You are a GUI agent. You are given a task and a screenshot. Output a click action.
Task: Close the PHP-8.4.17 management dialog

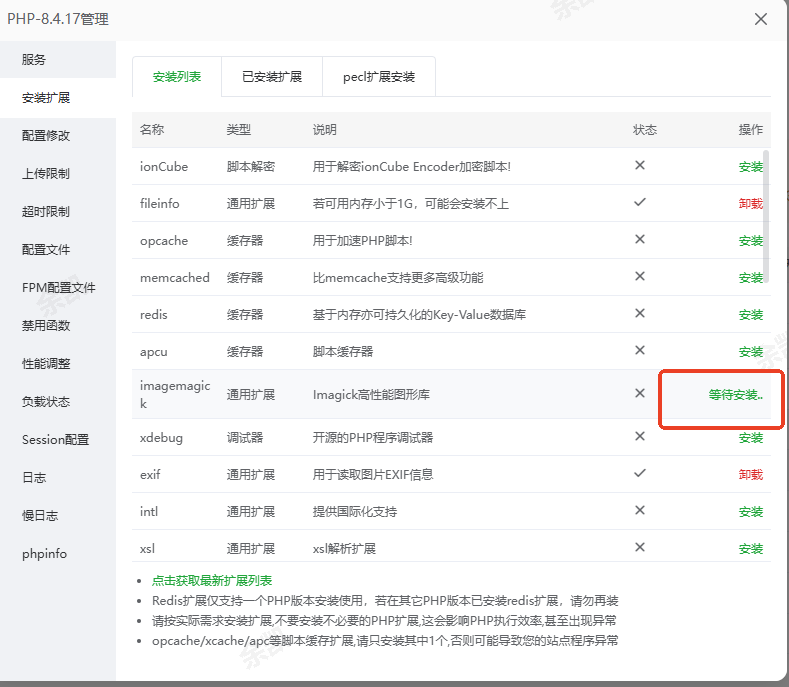[760, 19]
